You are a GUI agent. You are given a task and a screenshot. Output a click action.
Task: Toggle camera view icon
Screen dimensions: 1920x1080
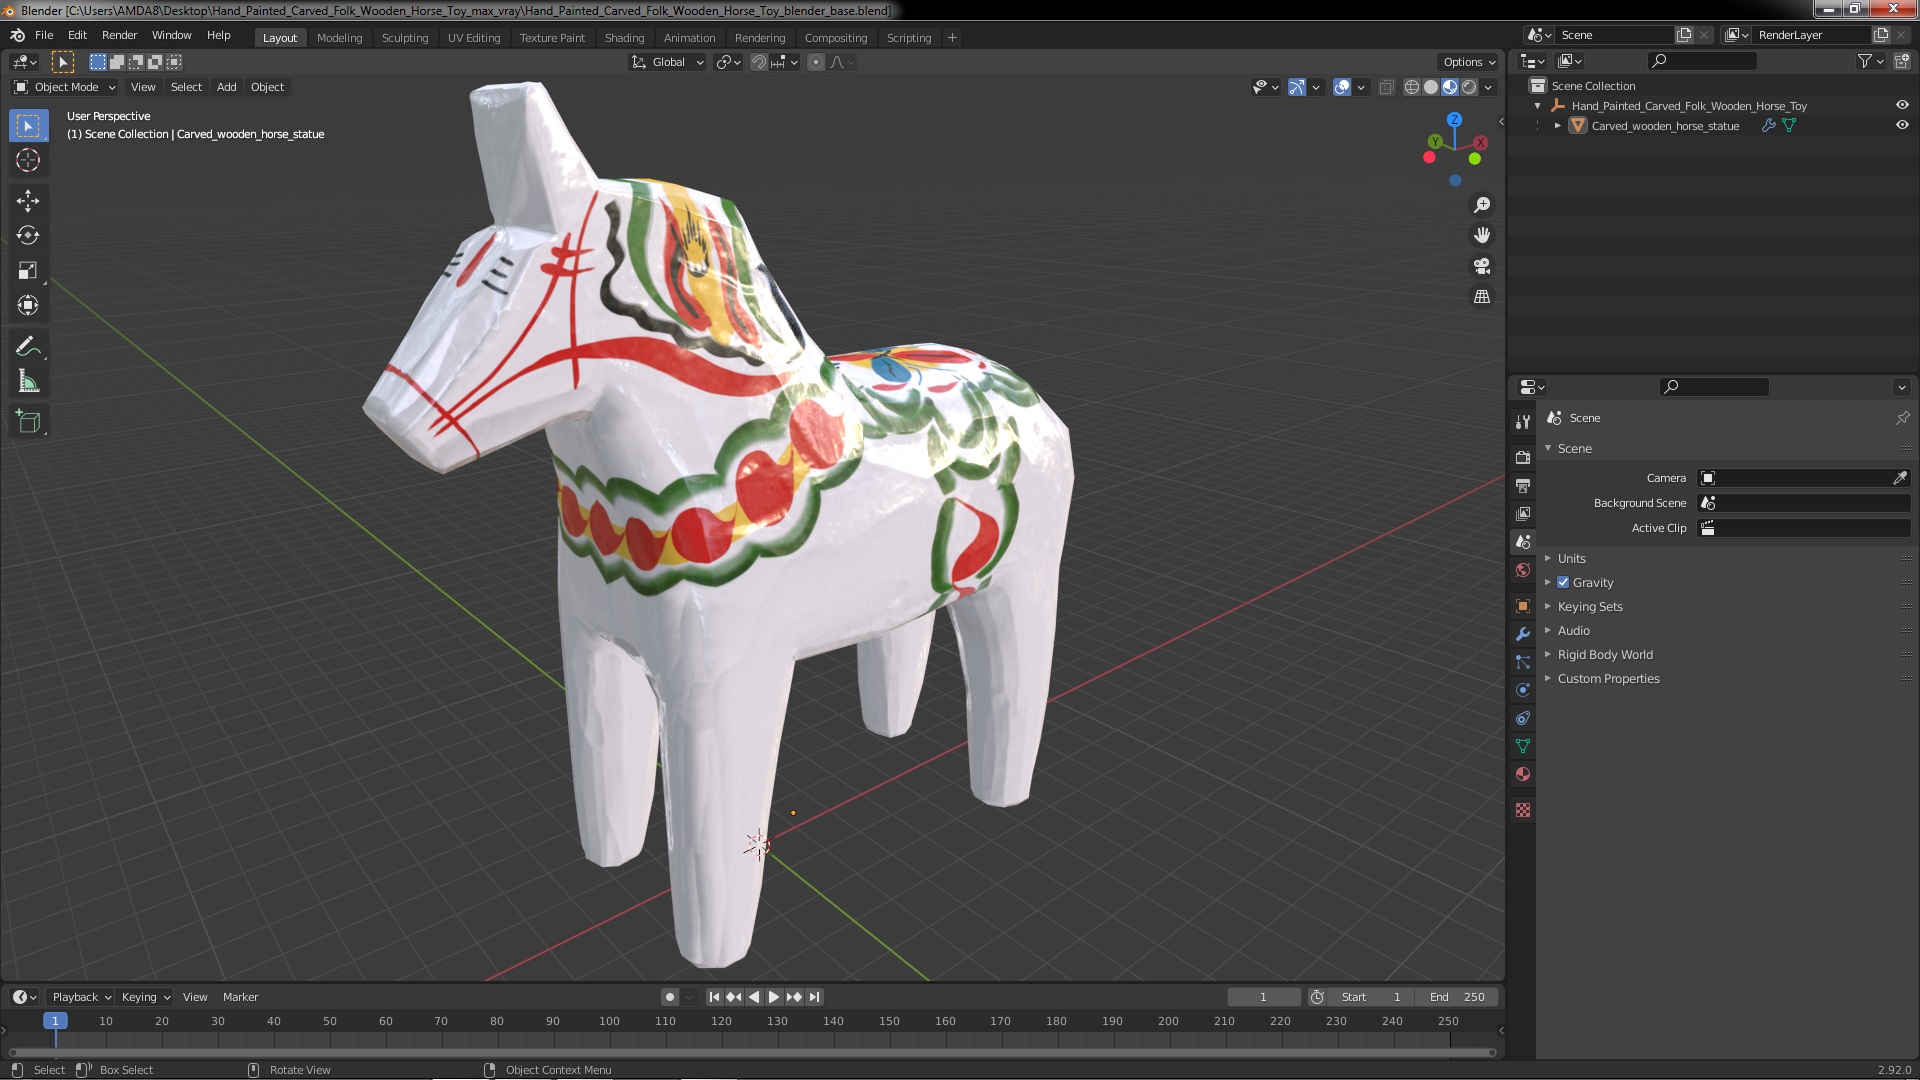1482,266
